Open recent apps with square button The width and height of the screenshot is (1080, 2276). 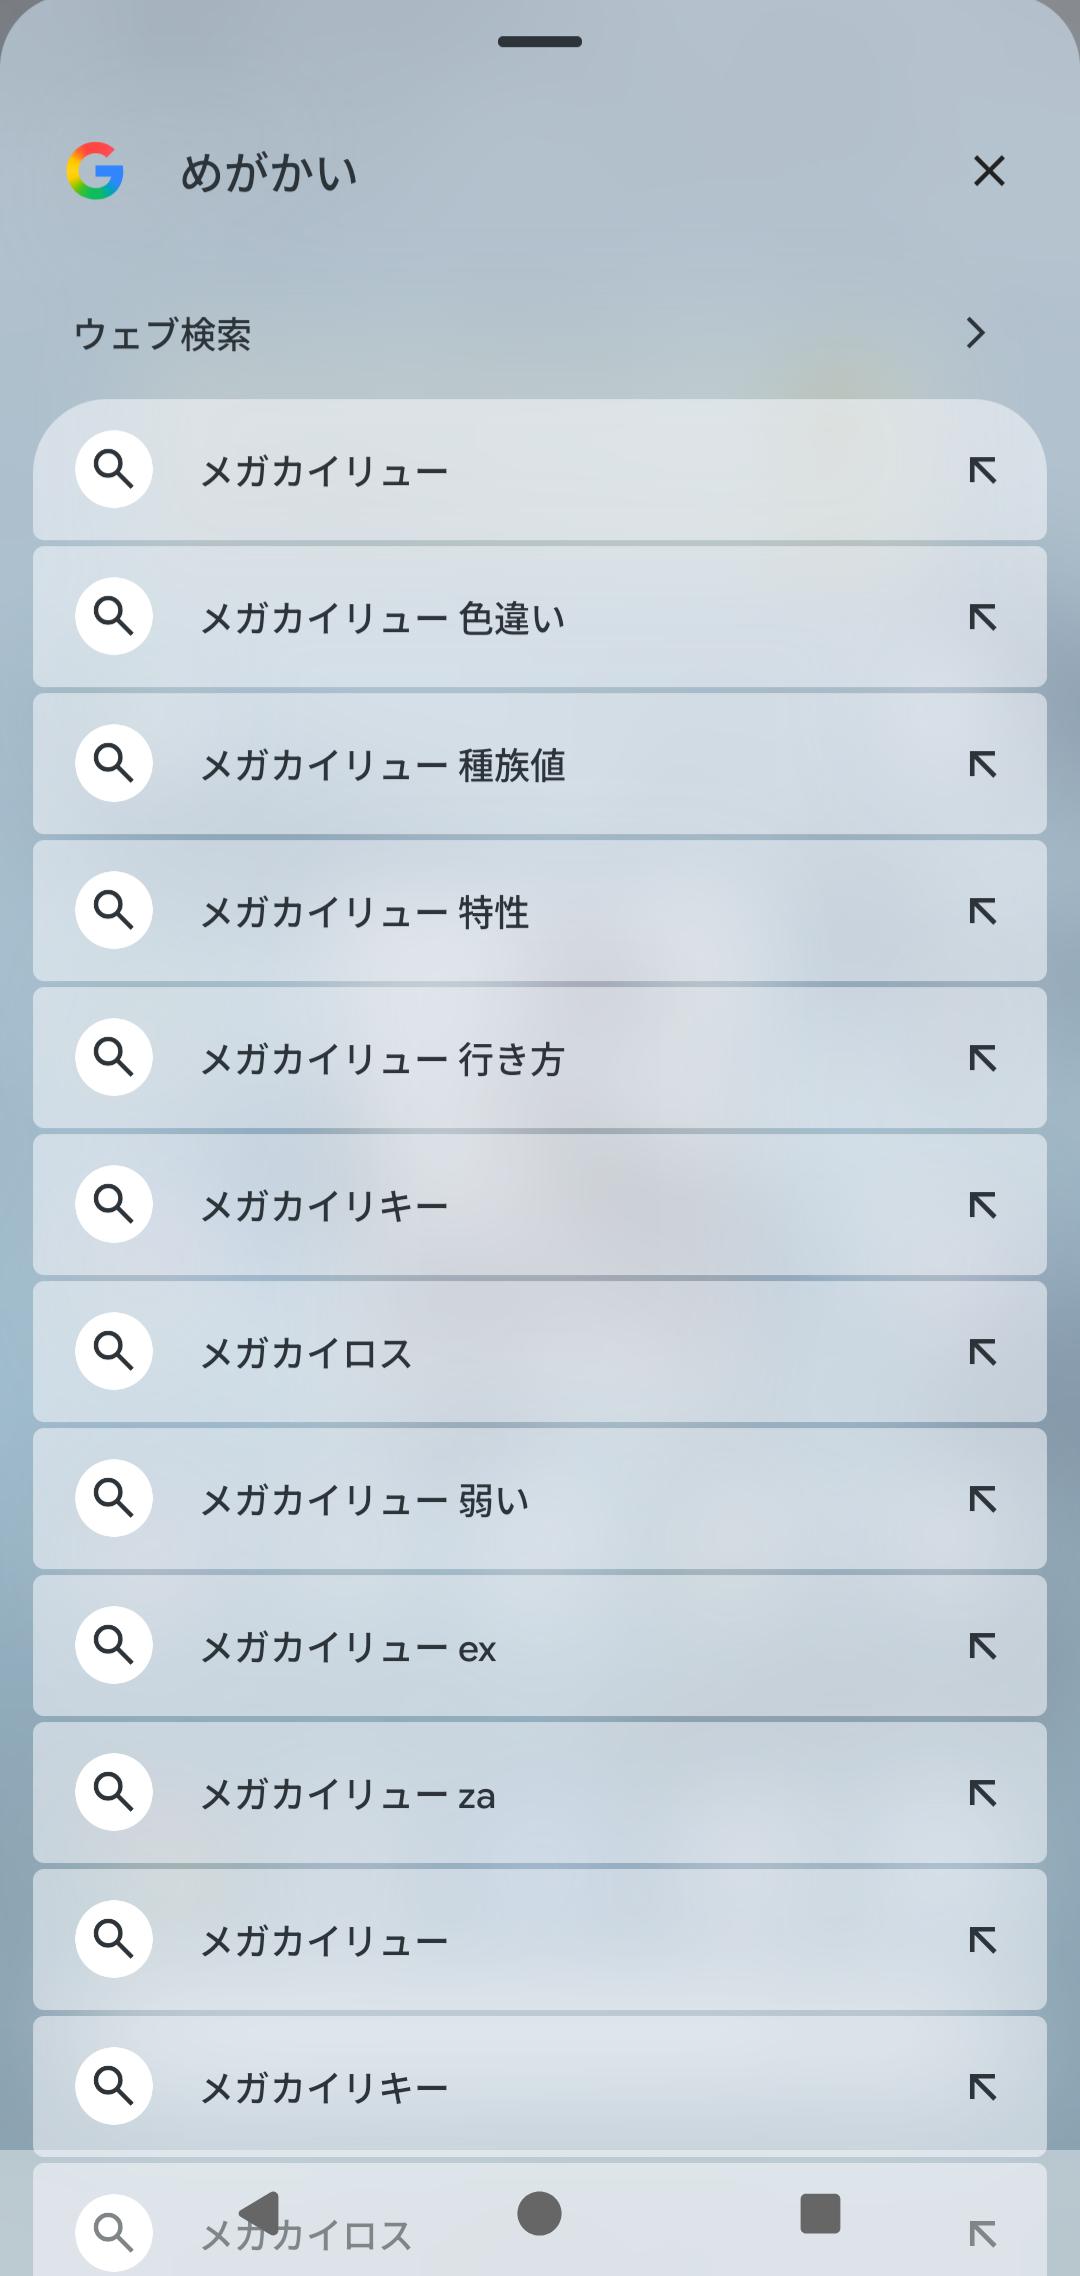(x=820, y=2213)
